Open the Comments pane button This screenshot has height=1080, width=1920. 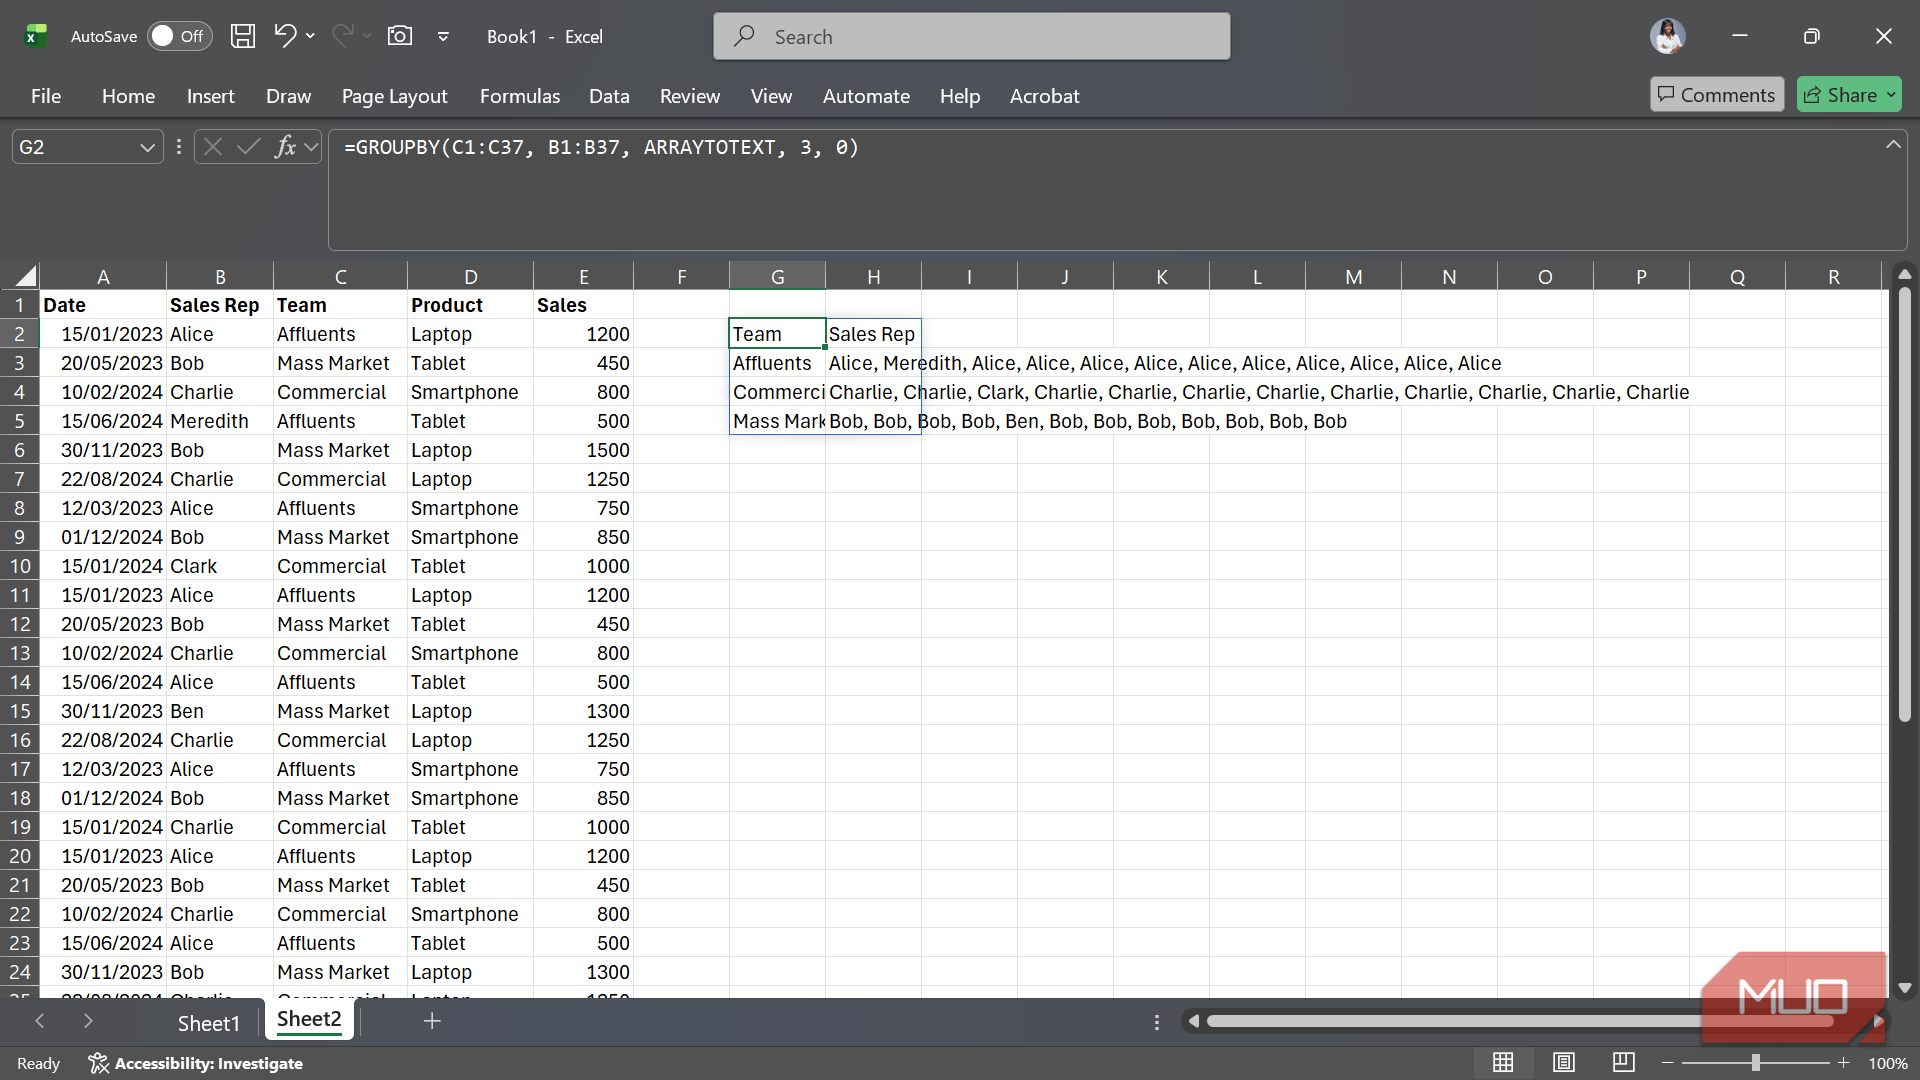pos(1716,95)
